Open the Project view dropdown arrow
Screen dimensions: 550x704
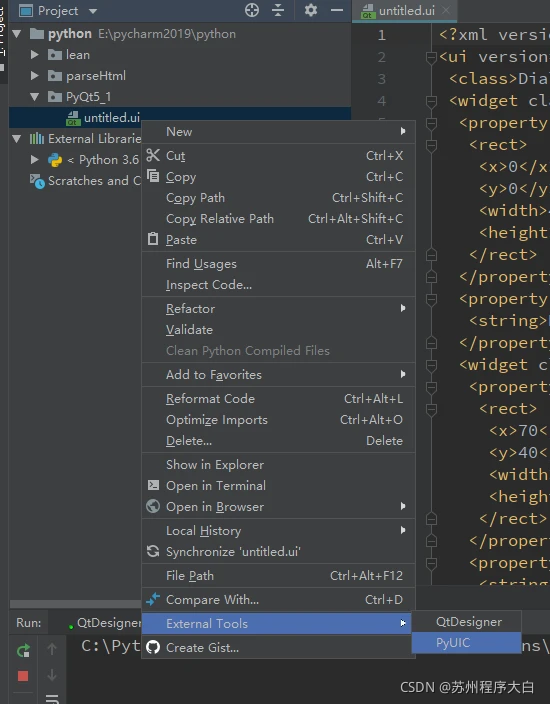92,11
